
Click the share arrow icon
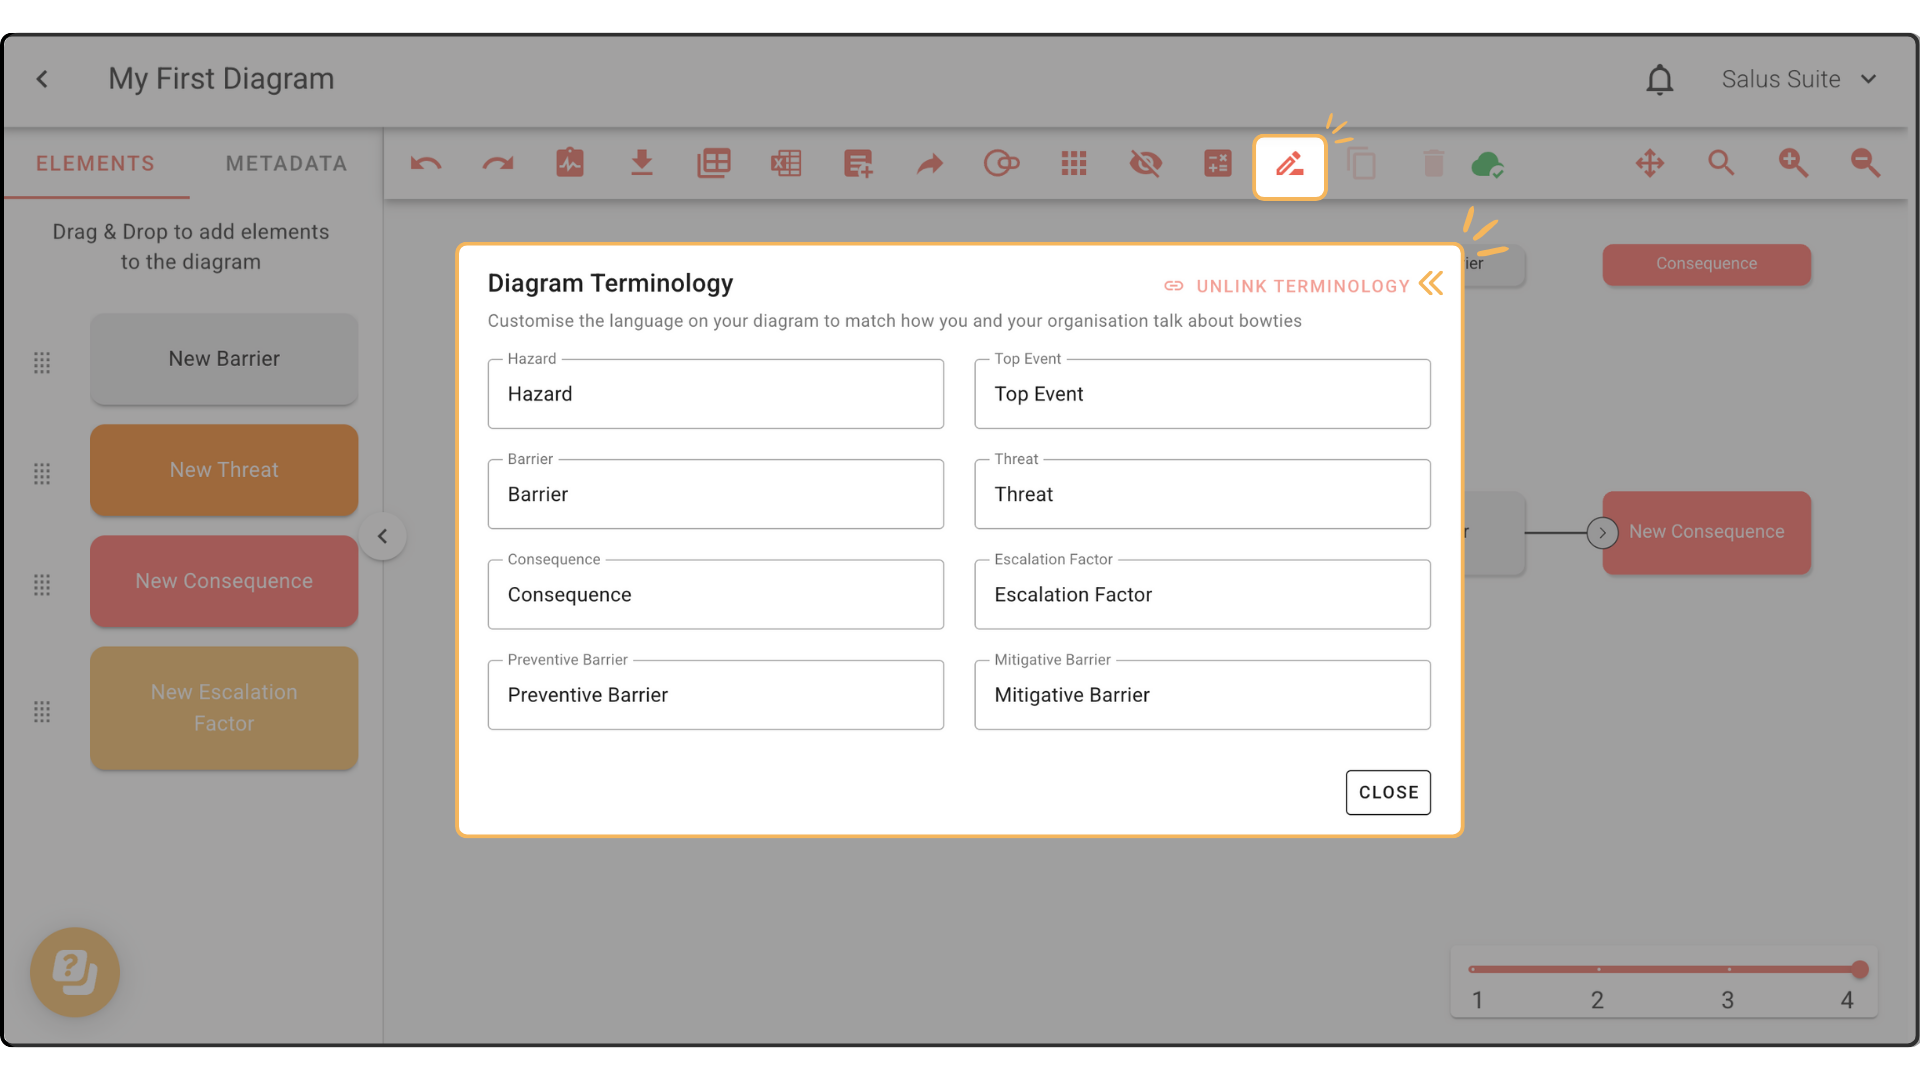(x=930, y=164)
